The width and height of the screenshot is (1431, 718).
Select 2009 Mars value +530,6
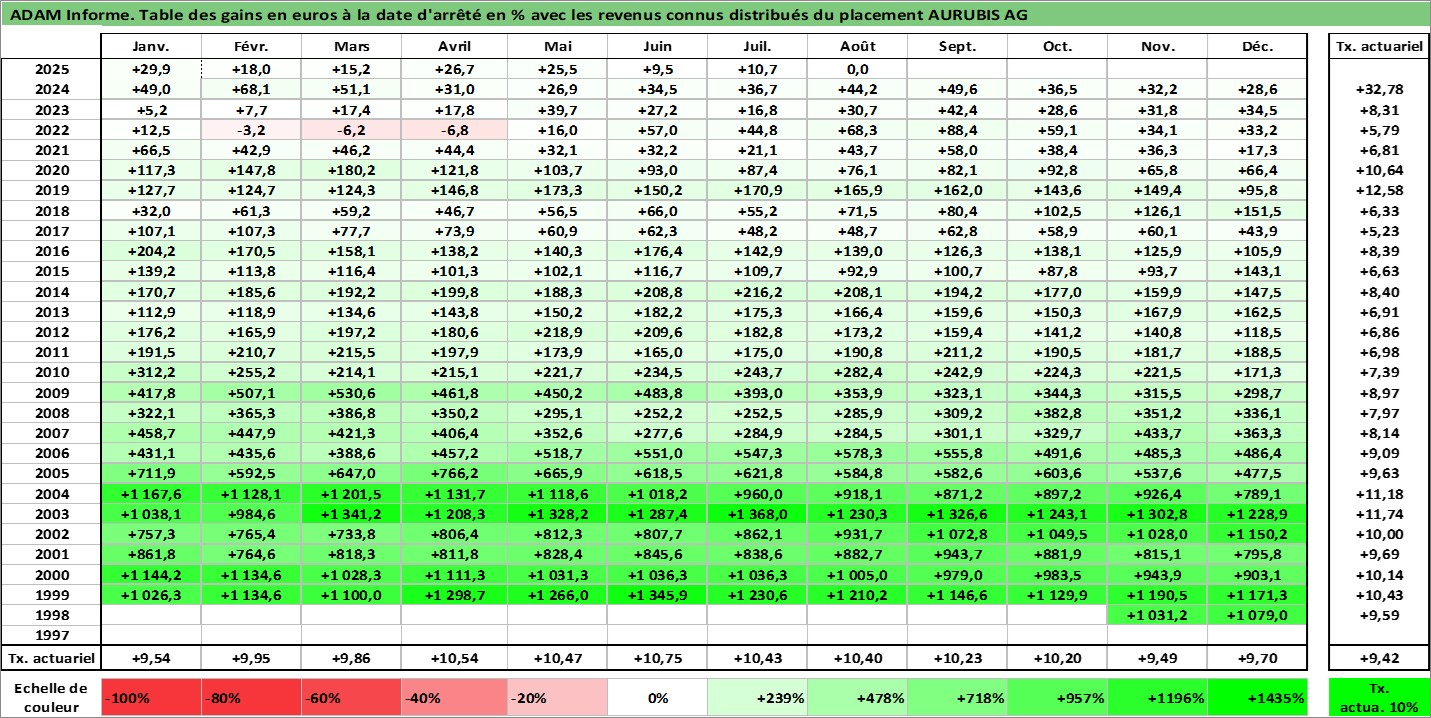click(x=352, y=393)
